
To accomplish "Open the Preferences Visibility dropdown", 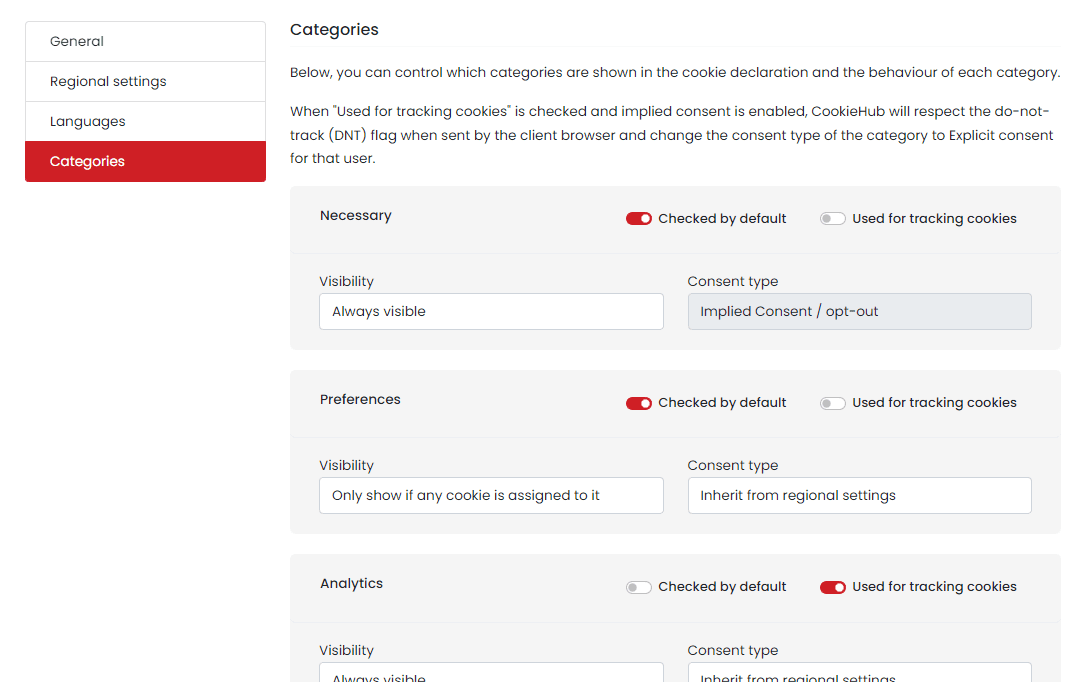I will (x=491, y=495).
